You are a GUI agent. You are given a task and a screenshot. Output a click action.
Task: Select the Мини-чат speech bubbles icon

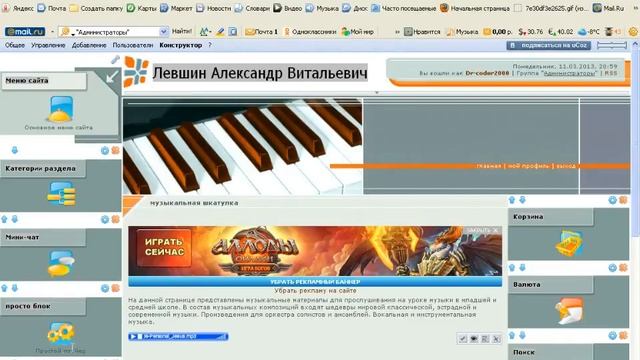click(x=61, y=263)
